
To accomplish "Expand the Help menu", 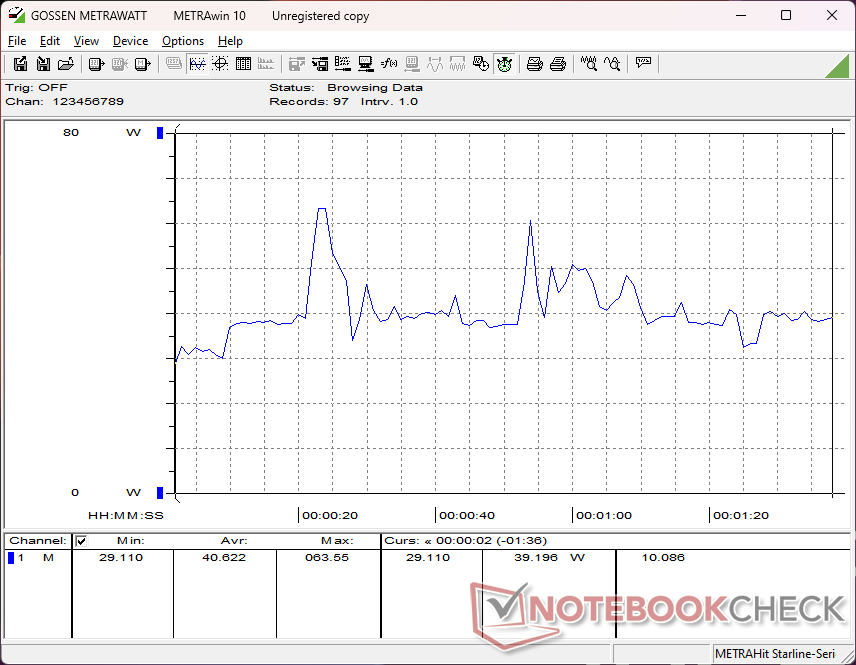I will (230, 41).
